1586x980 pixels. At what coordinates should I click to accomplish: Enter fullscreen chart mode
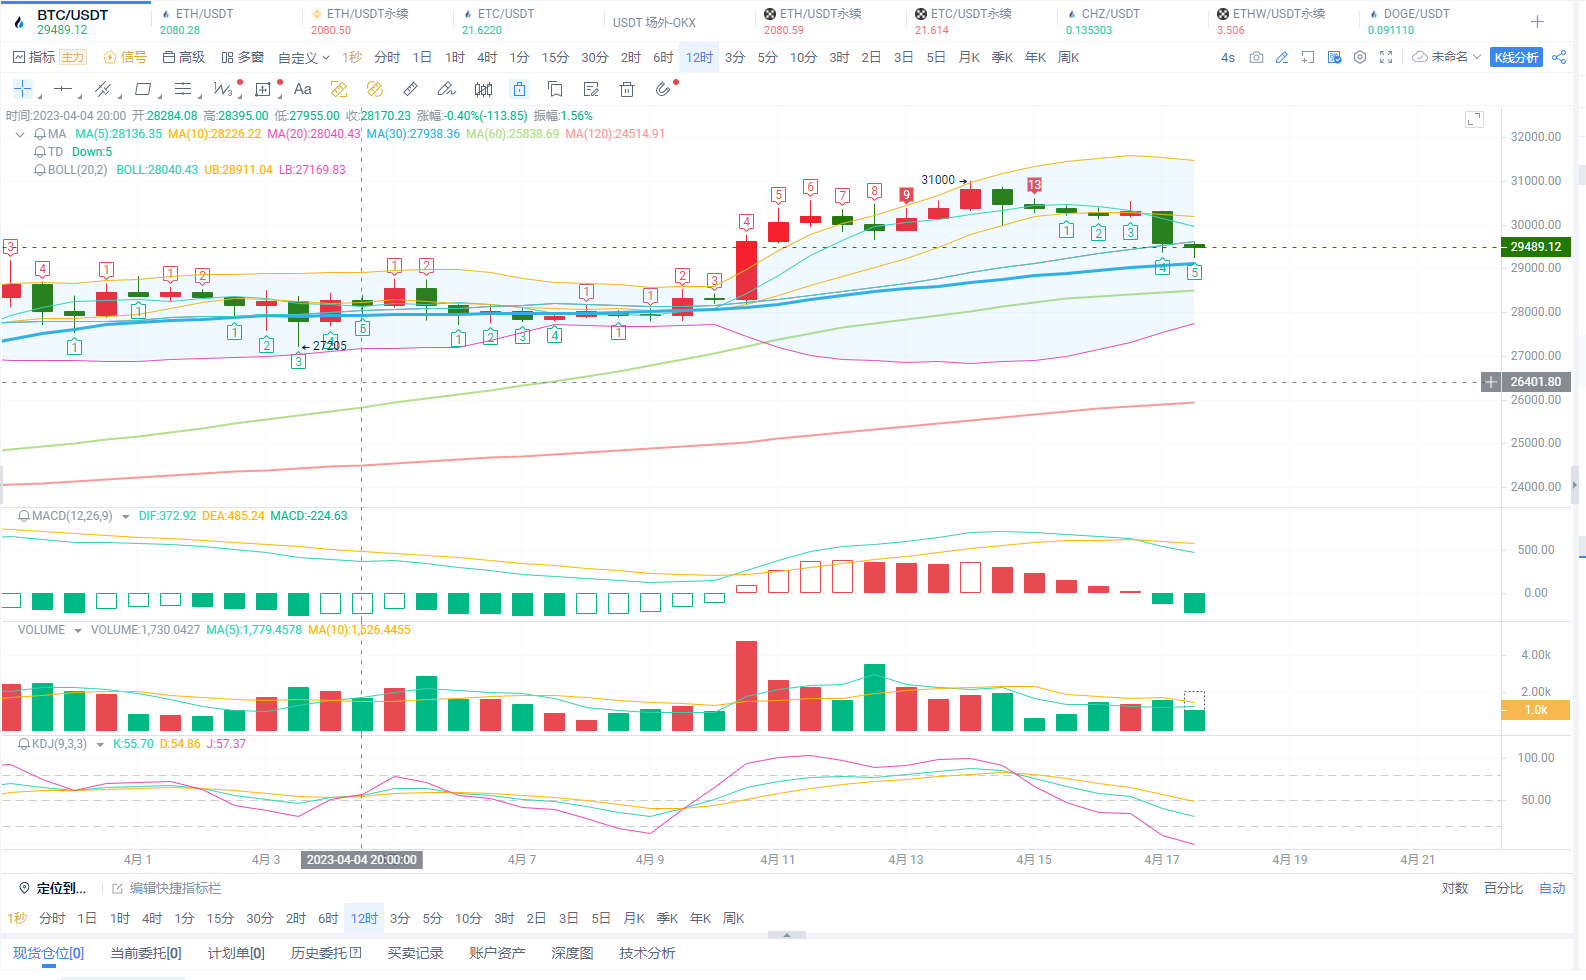pos(1386,58)
